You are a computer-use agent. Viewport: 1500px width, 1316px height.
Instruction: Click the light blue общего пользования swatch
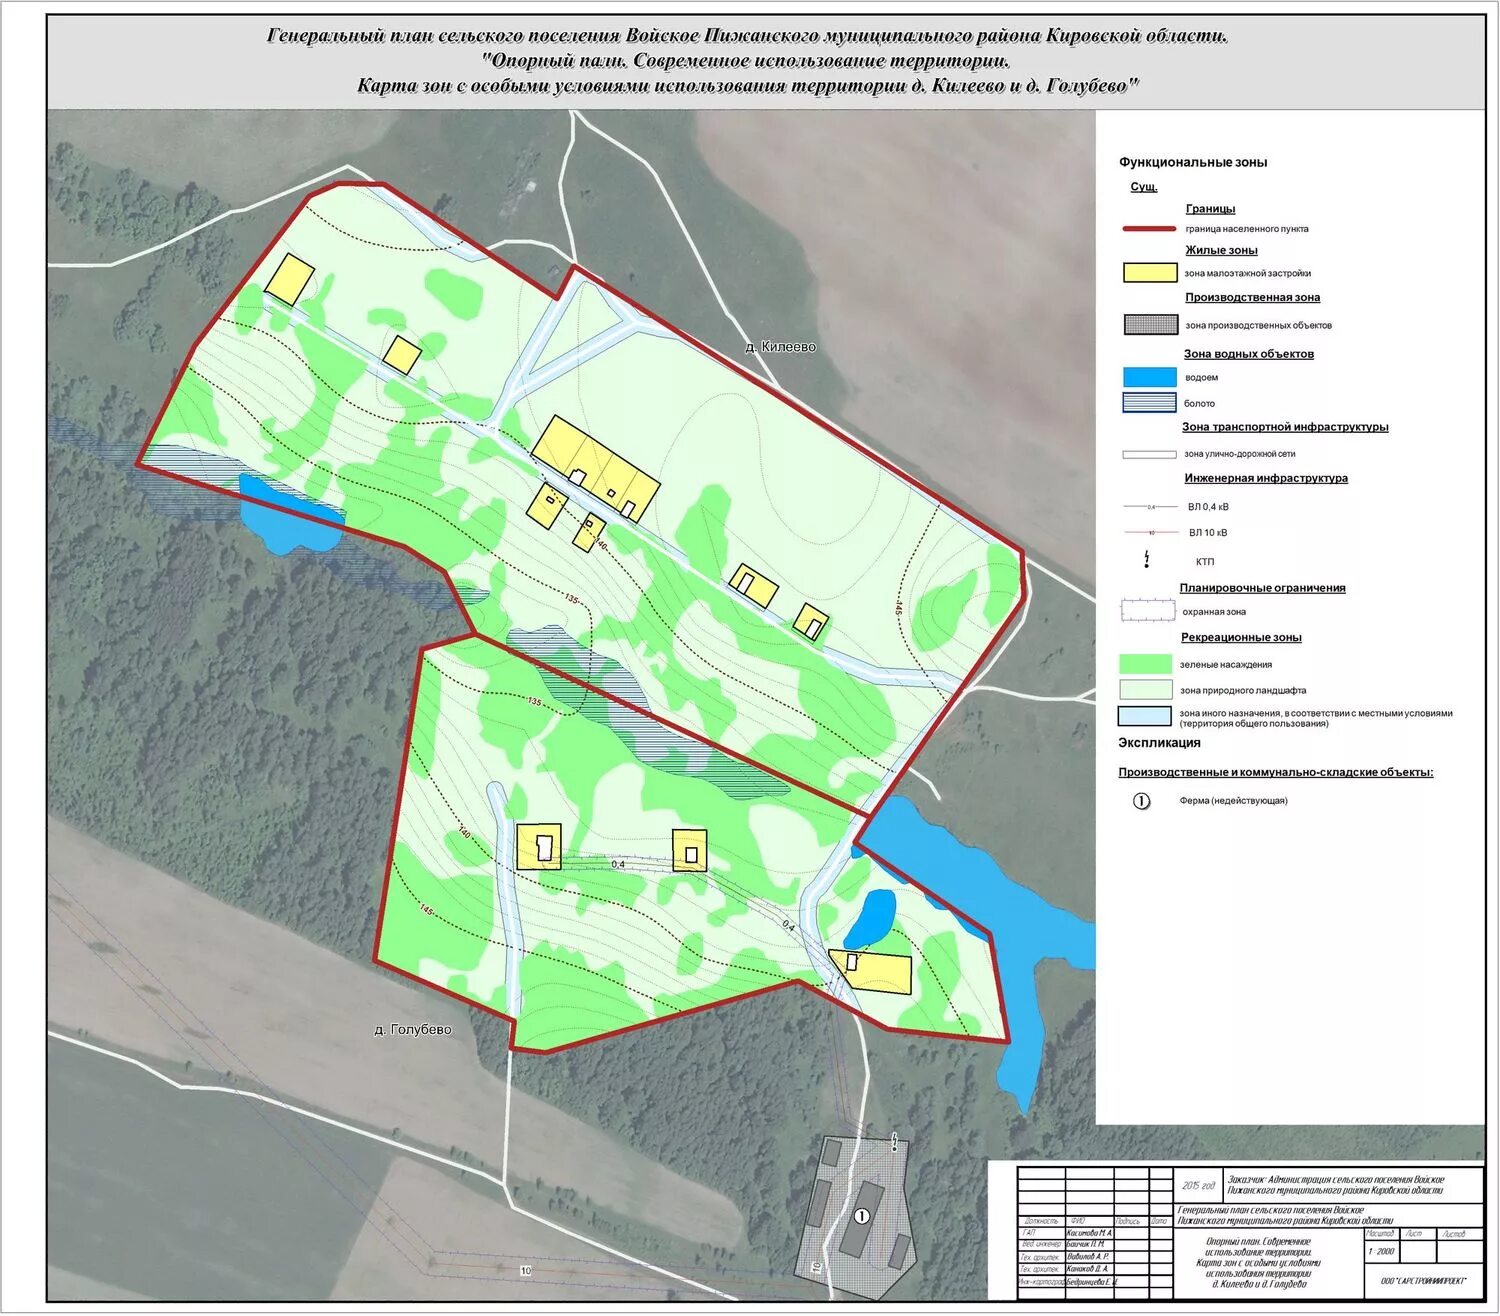1144,716
